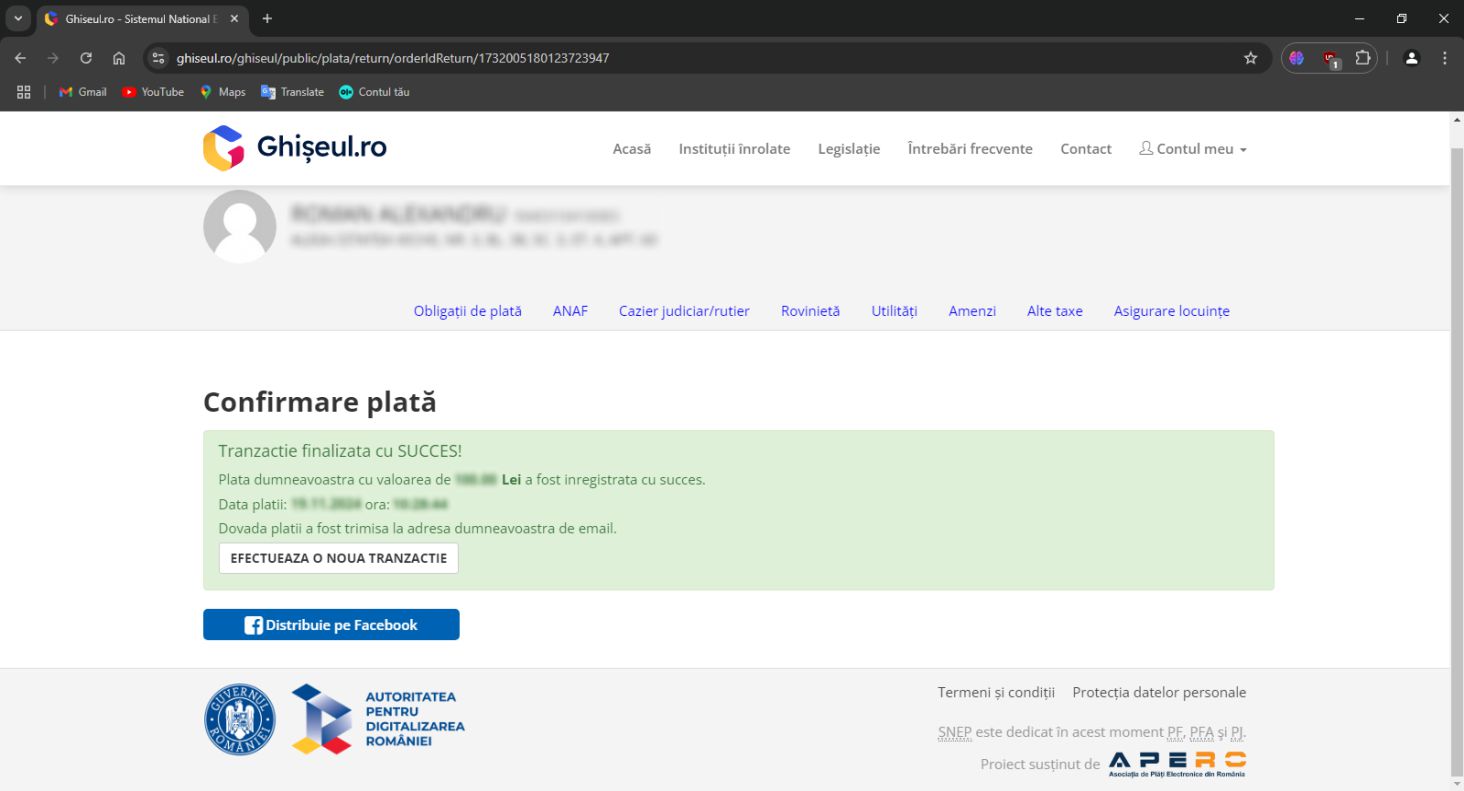Open the Chrome apps grid icon
Viewport: 1464px width, 791px height.
point(24,92)
